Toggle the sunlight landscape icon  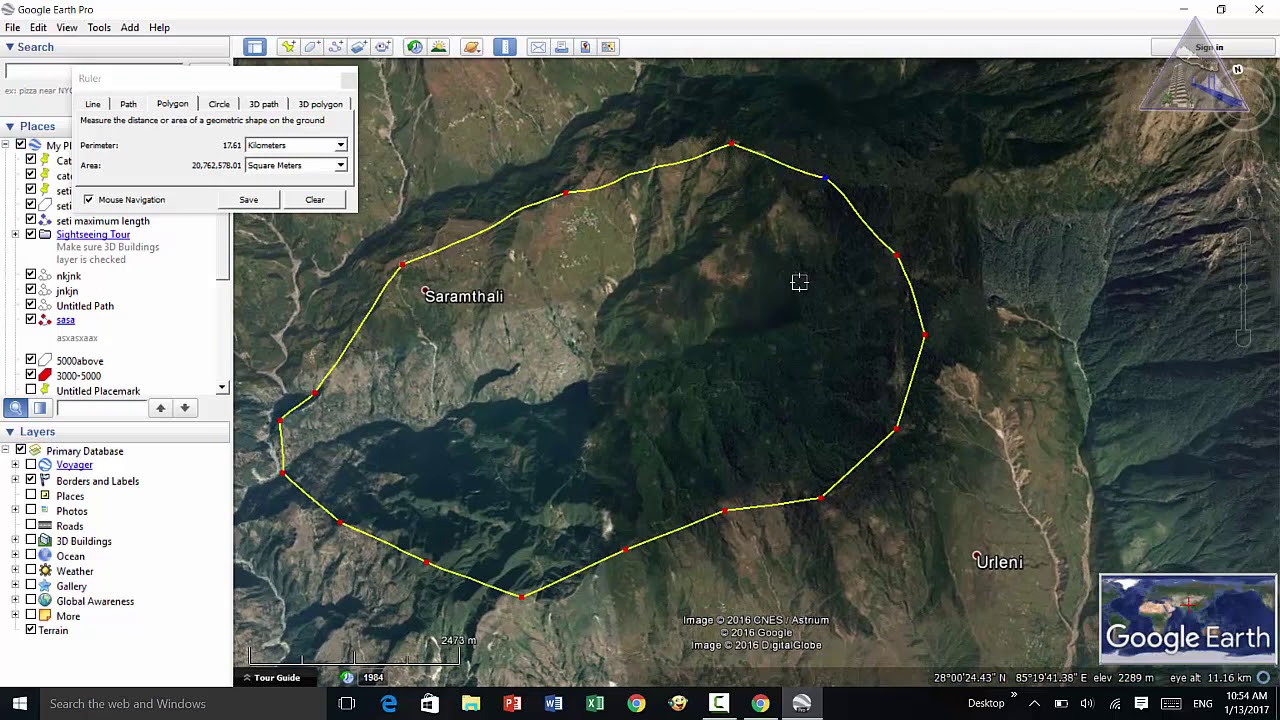point(438,47)
